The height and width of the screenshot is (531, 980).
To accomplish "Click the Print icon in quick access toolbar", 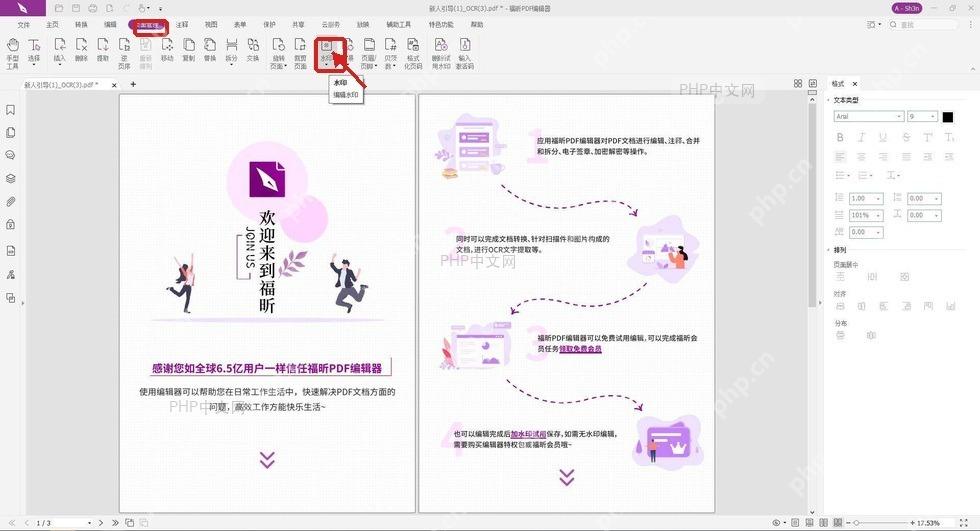I will tap(92, 8).
